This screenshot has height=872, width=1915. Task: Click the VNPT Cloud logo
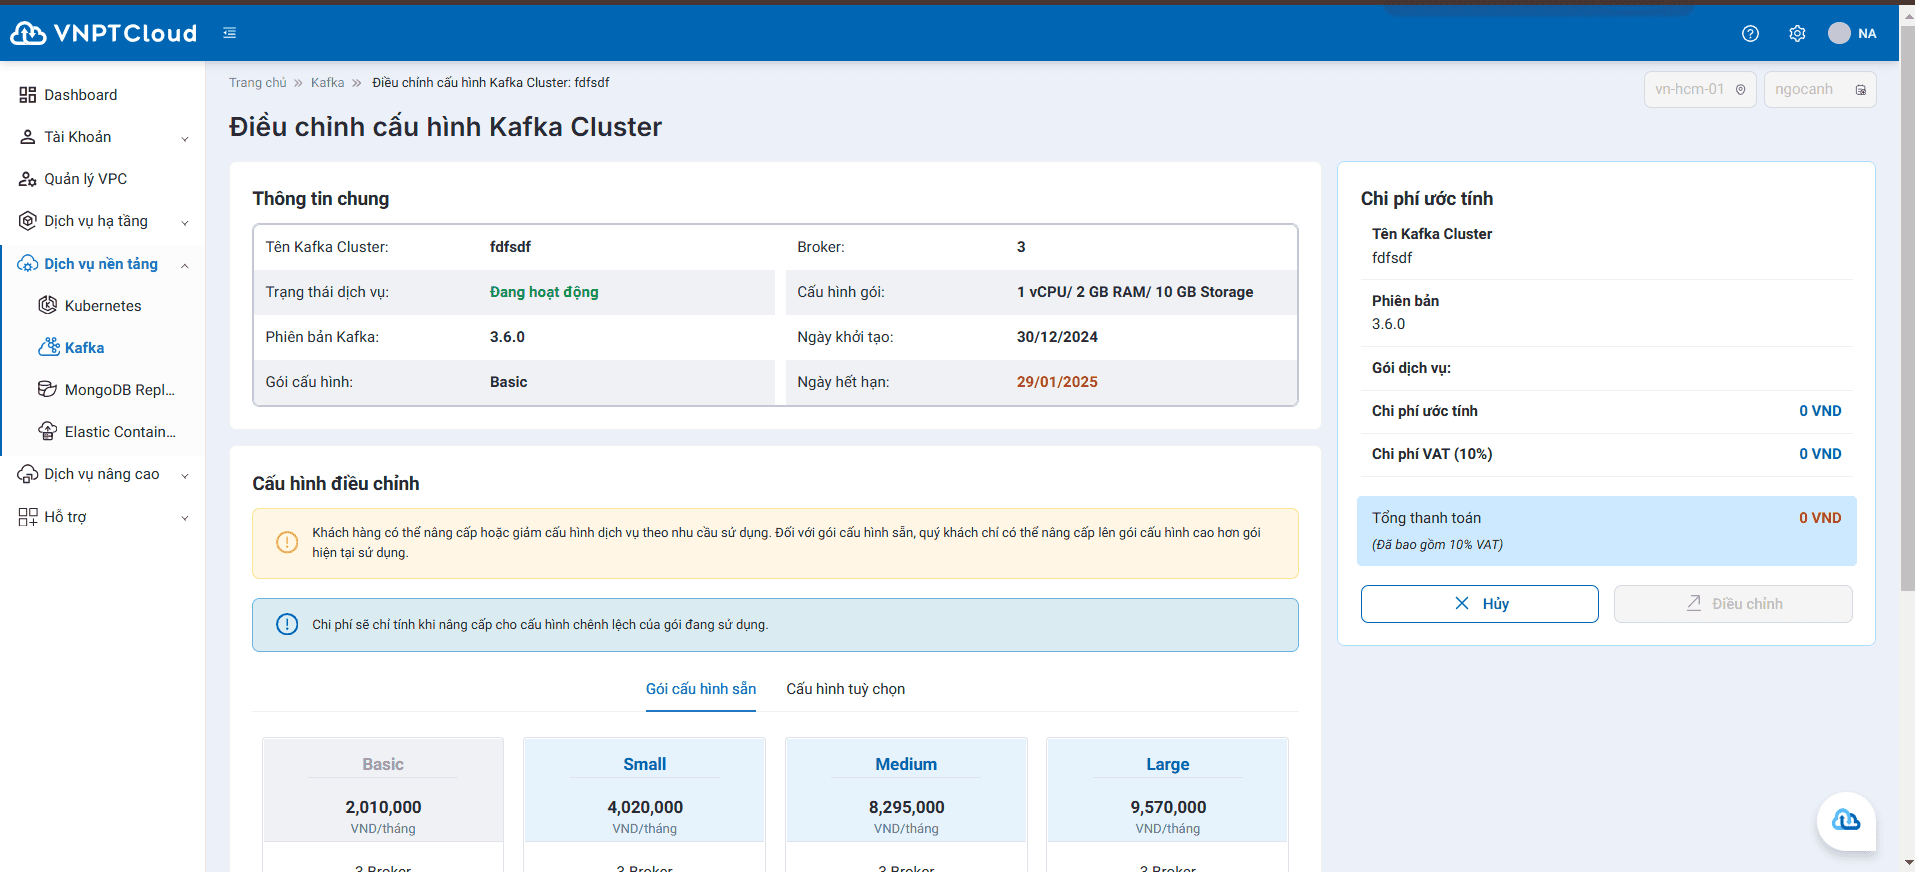(x=104, y=33)
